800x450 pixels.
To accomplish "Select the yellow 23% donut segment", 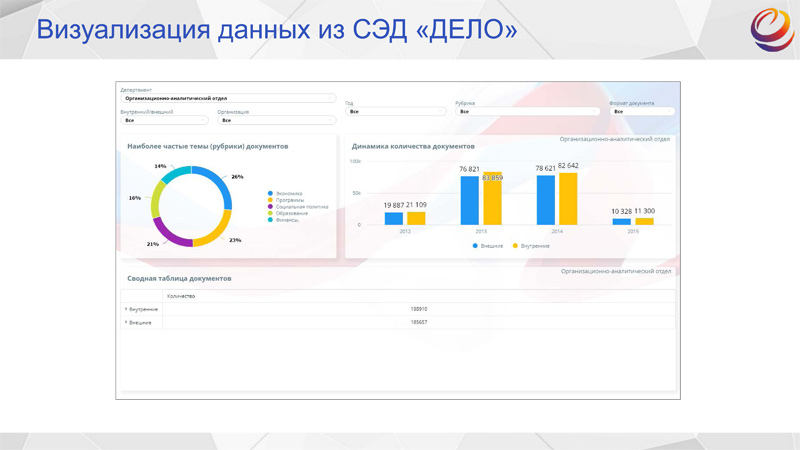I will coord(216,232).
